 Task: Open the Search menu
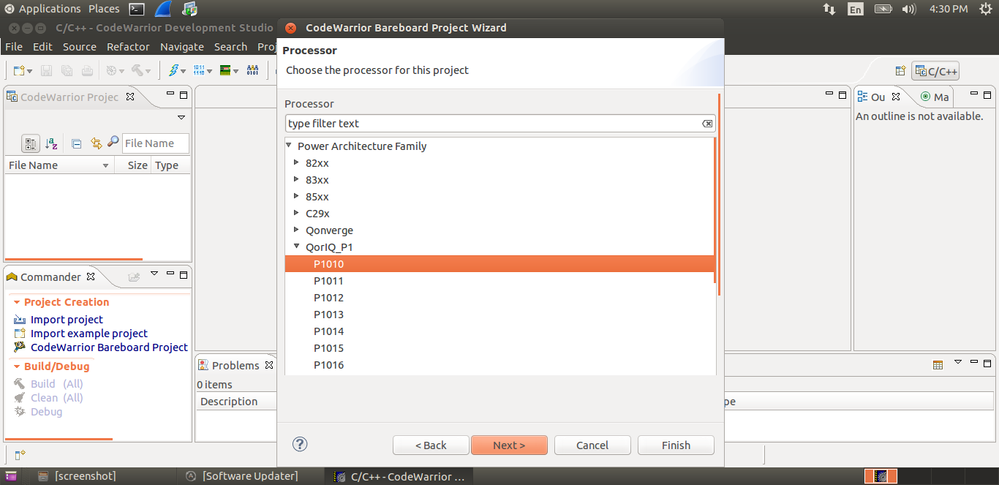[231, 47]
